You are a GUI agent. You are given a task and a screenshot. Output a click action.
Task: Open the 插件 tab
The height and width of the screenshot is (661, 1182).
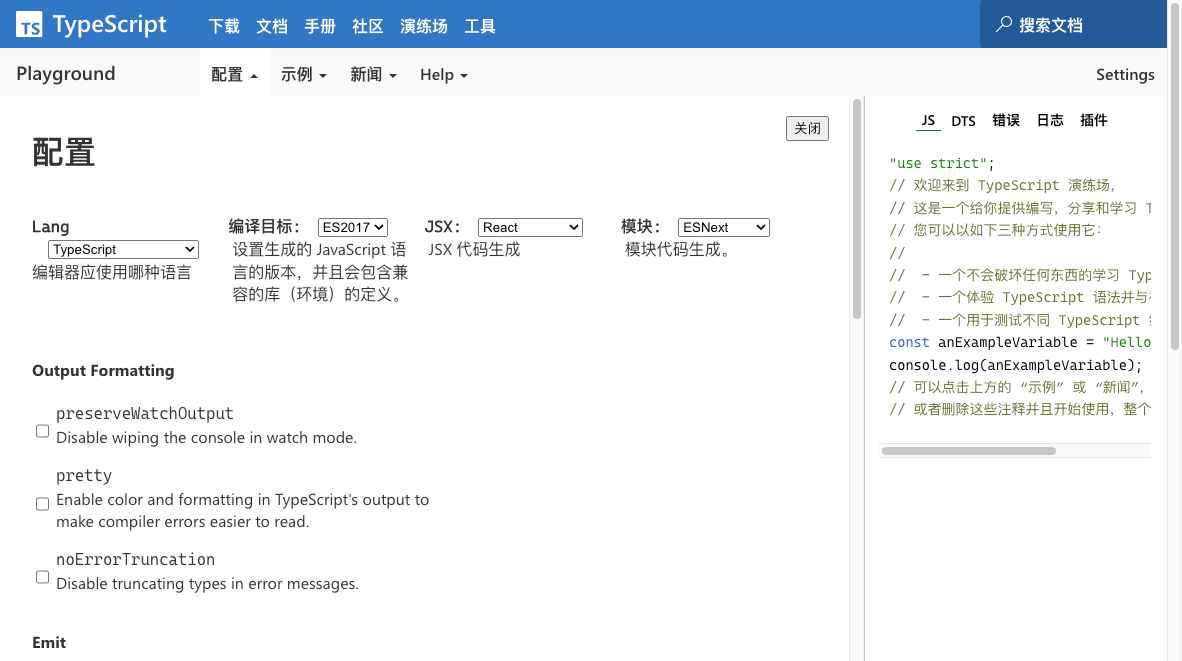click(1094, 121)
